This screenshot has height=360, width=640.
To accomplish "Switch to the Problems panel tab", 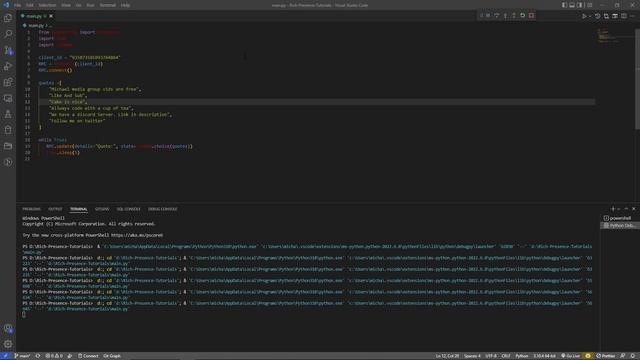I will [x=31, y=209].
